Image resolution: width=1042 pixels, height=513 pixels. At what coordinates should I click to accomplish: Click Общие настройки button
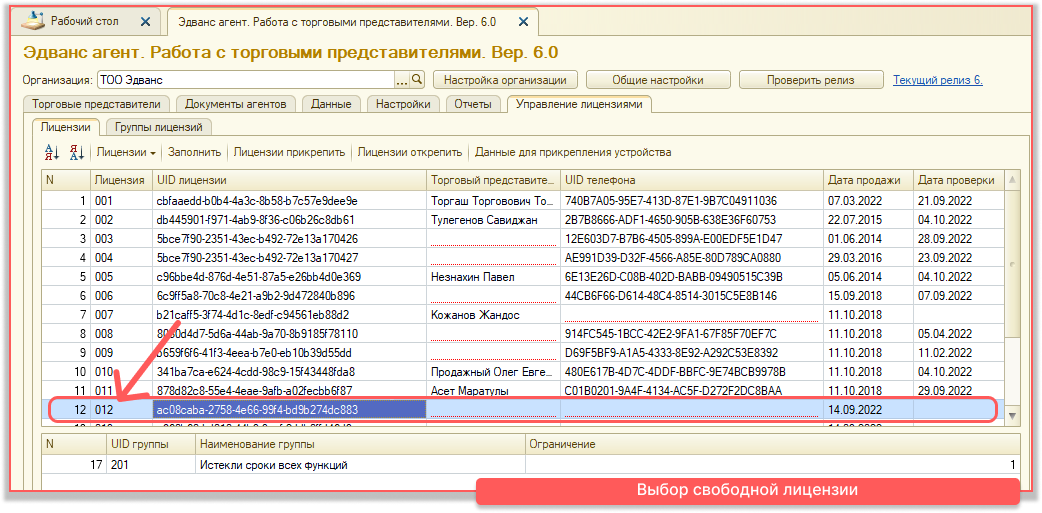(x=658, y=80)
